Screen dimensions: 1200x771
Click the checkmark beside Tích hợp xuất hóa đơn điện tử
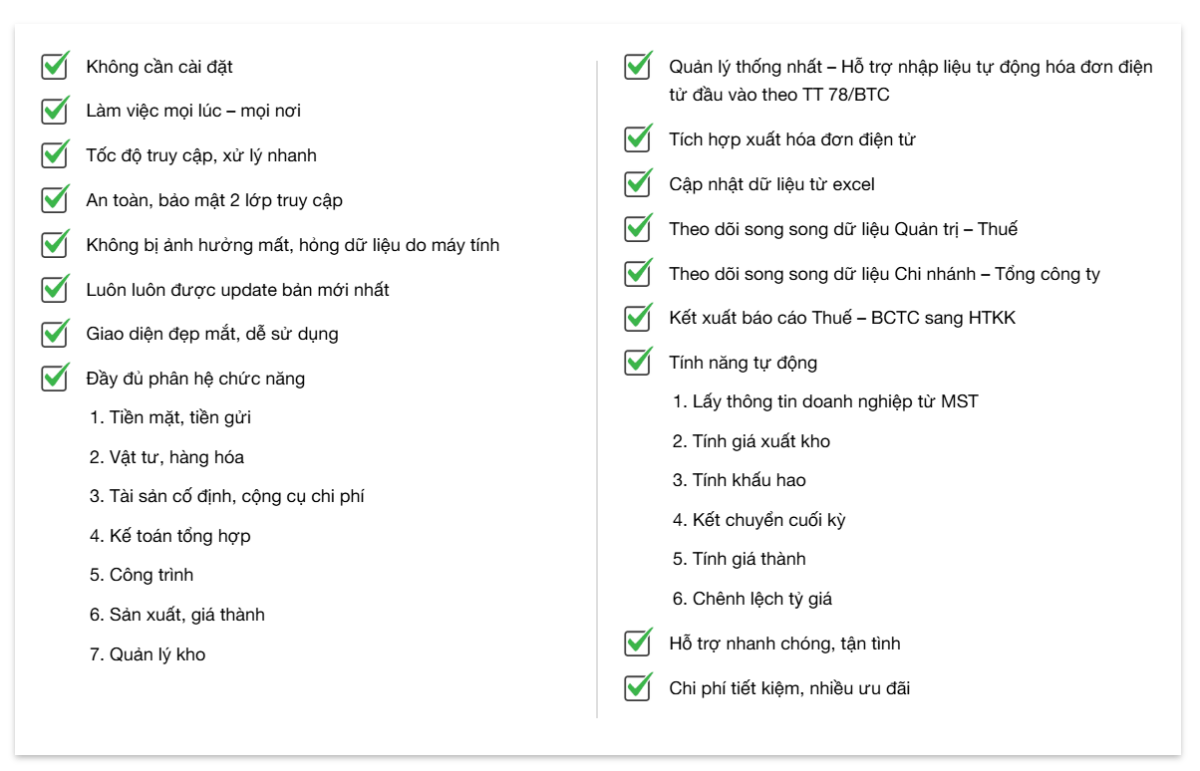click(638, 139)
